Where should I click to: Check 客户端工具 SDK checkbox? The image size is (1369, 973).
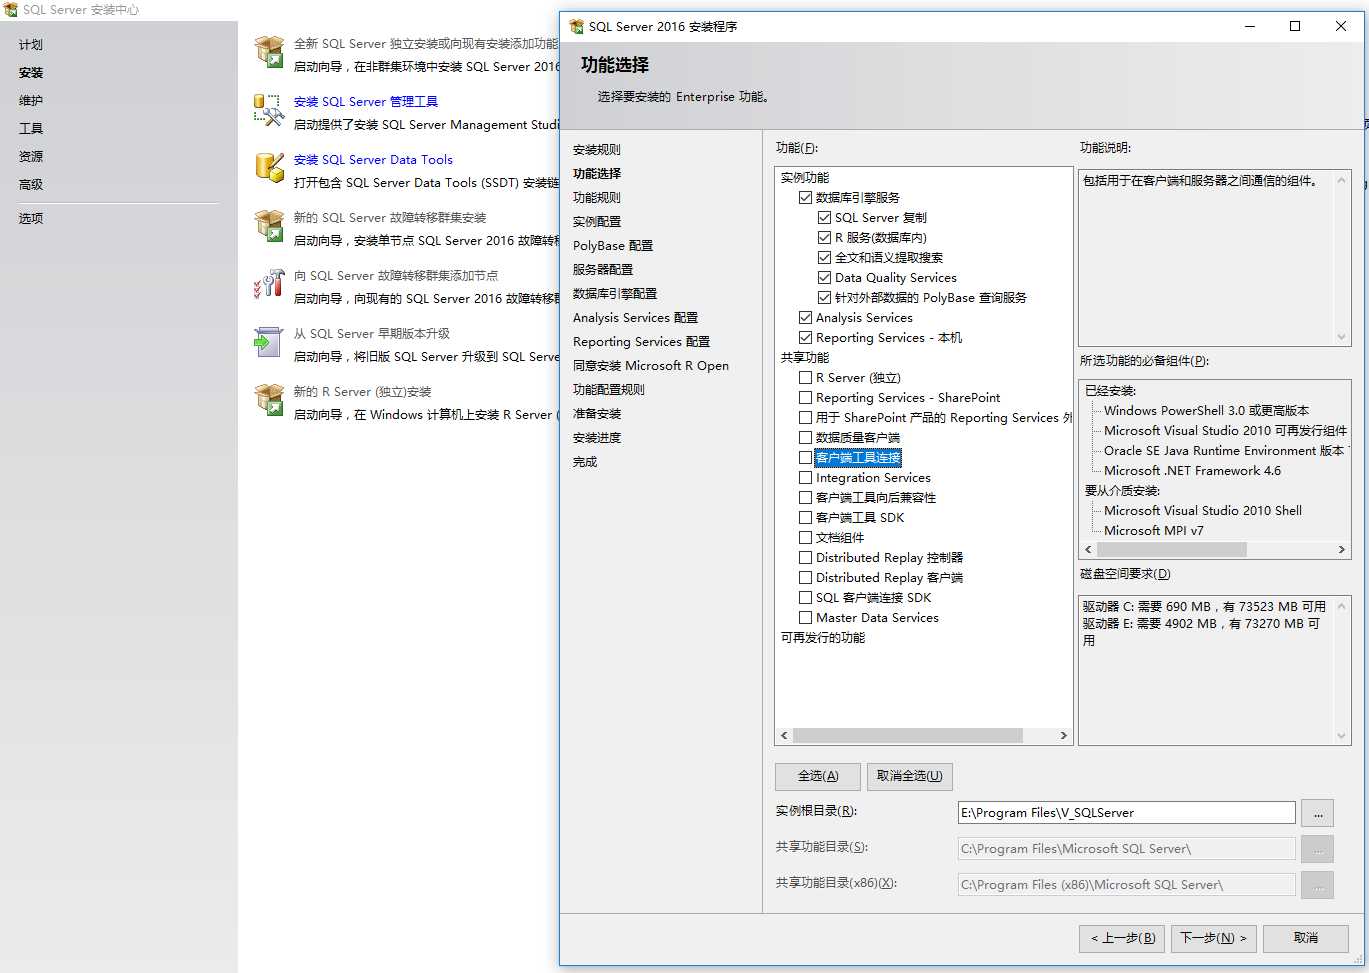coord(805,517)
